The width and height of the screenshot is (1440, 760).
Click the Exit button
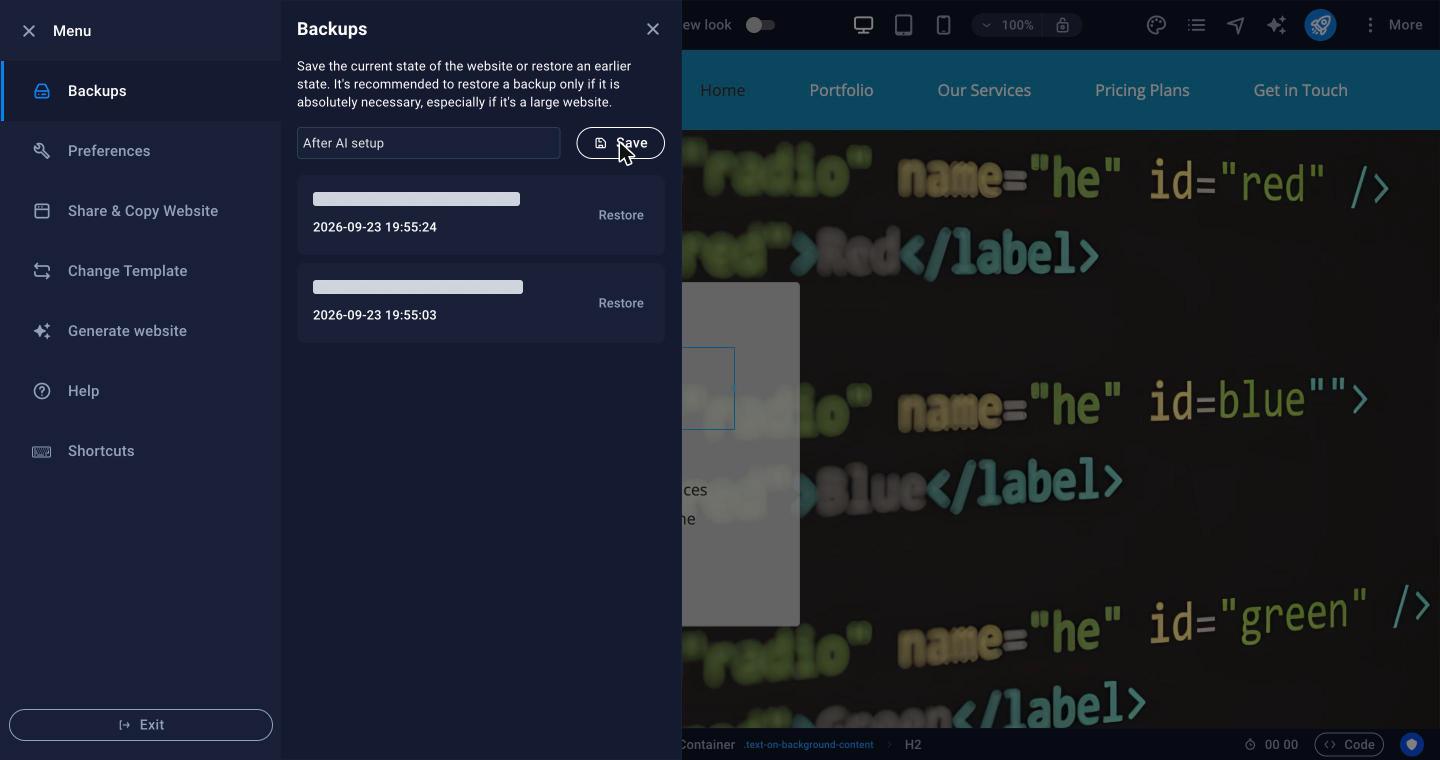pyautogui.click(x=141, y=725)
